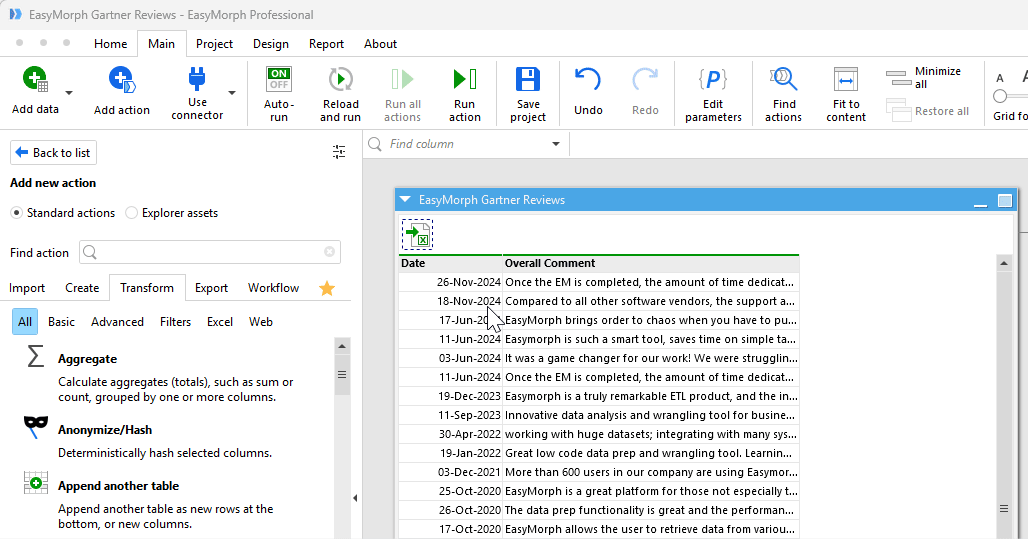The height and width of the screenshot is (539, 1028).
Task: Open the action panel settings sliders icon
Action: click(x=339, y=152)
